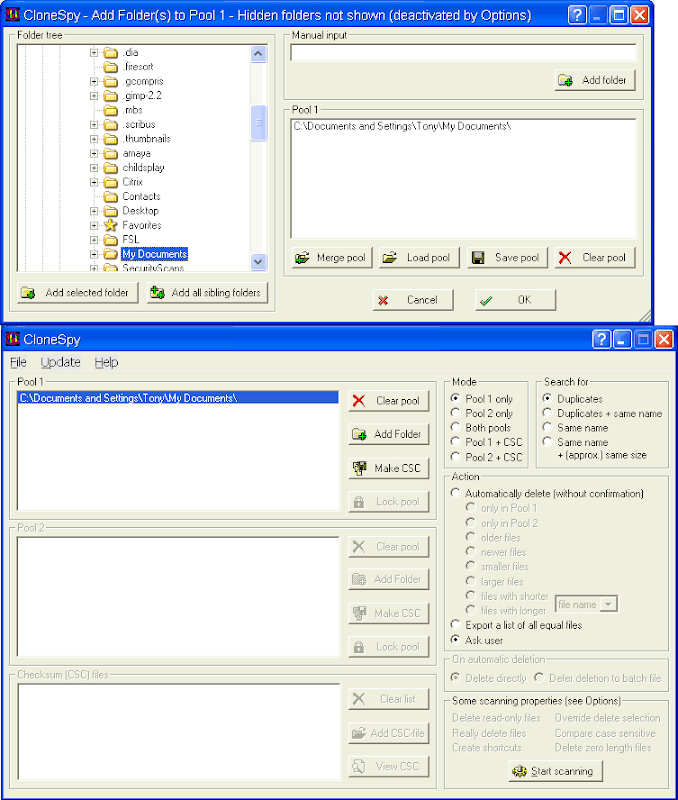This screenshot has width=678, height=800.
Task: Select Pool 2 only mode
Action: click(455, 413)
